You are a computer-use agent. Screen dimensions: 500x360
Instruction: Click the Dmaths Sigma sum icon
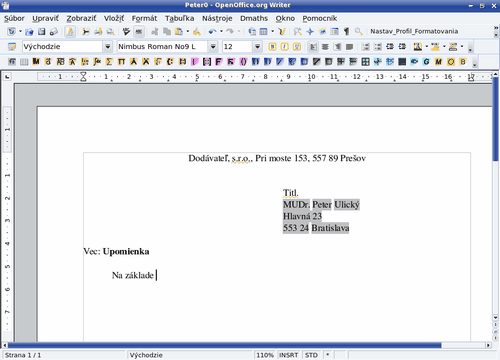tap(109, 62)
